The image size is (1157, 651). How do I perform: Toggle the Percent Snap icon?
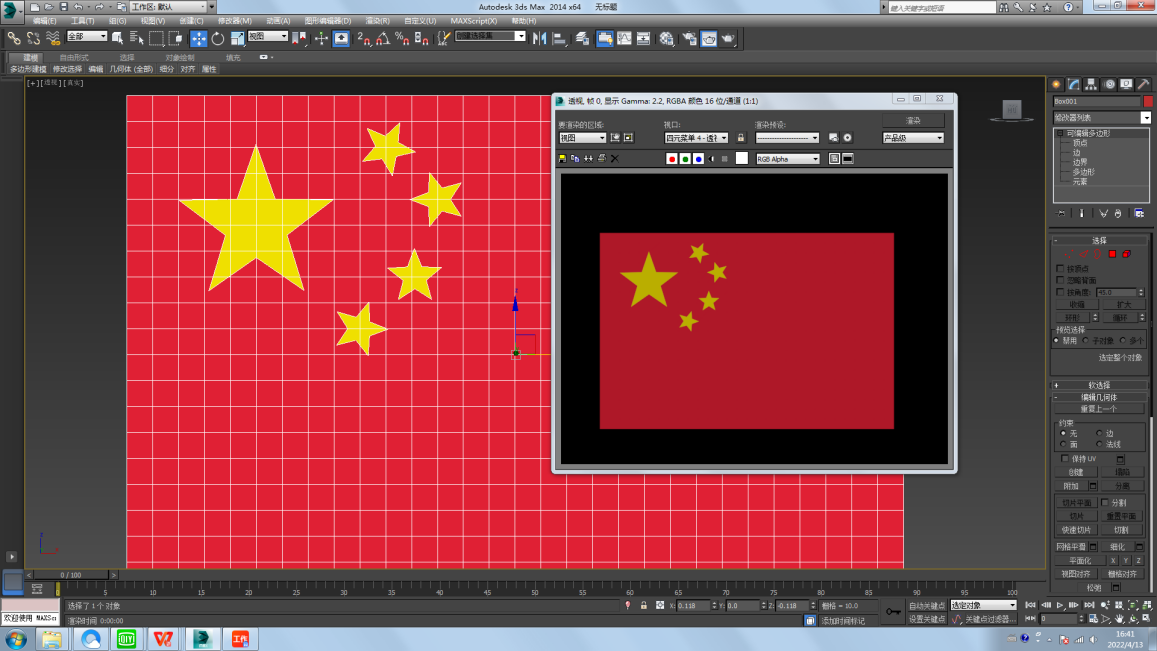(x=402, y=38)
